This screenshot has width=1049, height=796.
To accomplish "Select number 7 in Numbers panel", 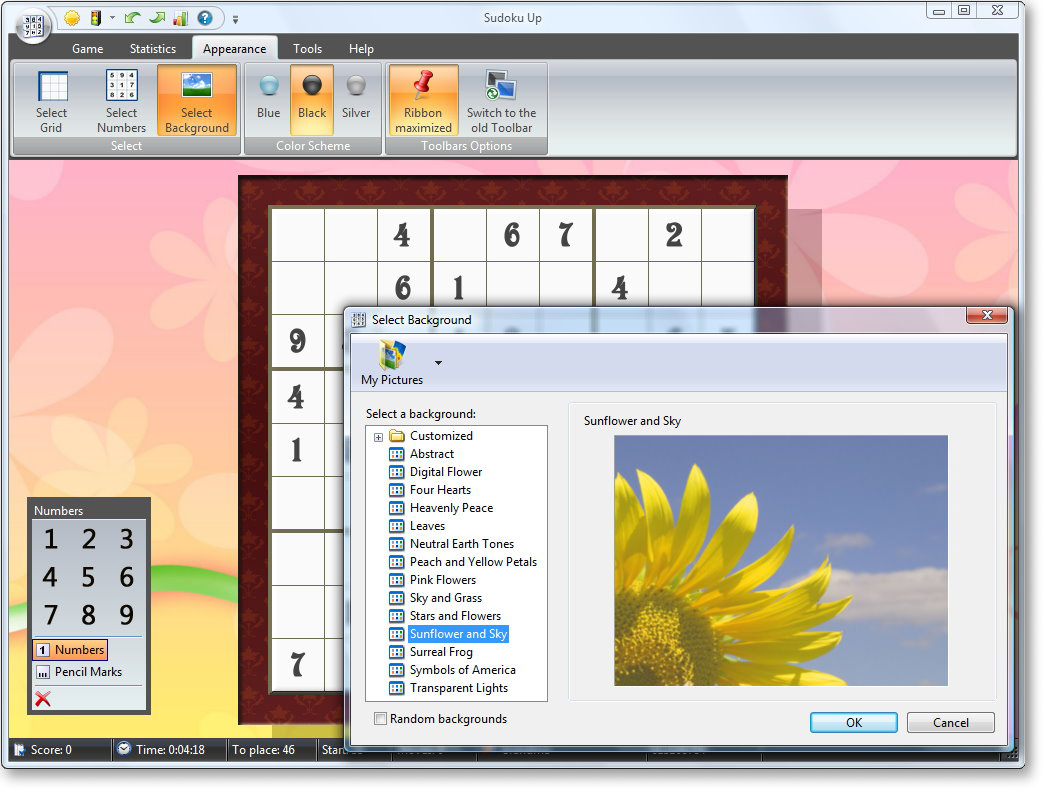I will [51, 615].
